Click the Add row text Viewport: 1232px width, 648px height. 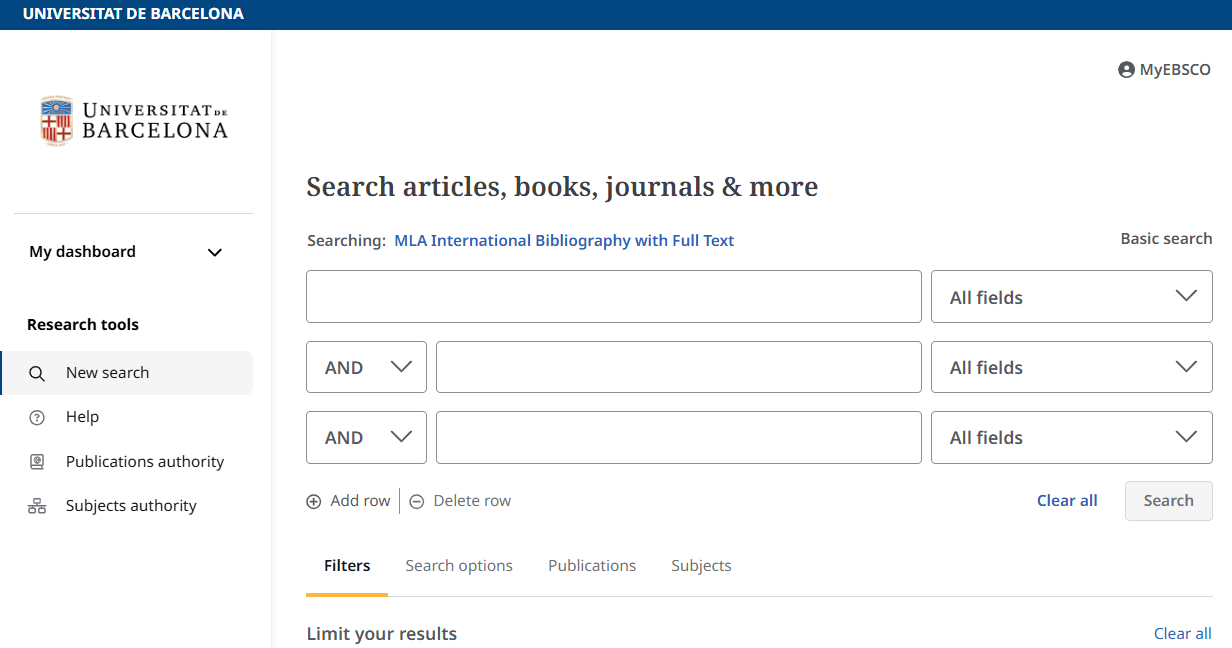[x=361, y=501]
